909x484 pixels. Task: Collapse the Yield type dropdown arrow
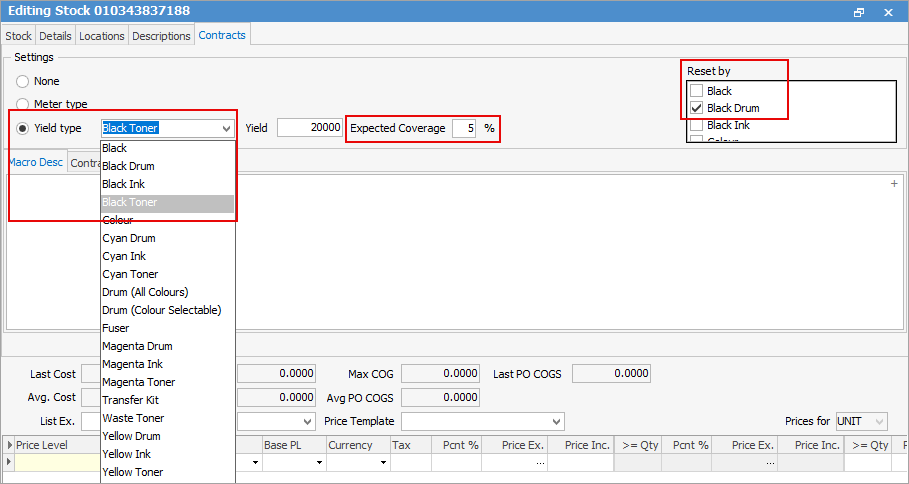(227, 129)
